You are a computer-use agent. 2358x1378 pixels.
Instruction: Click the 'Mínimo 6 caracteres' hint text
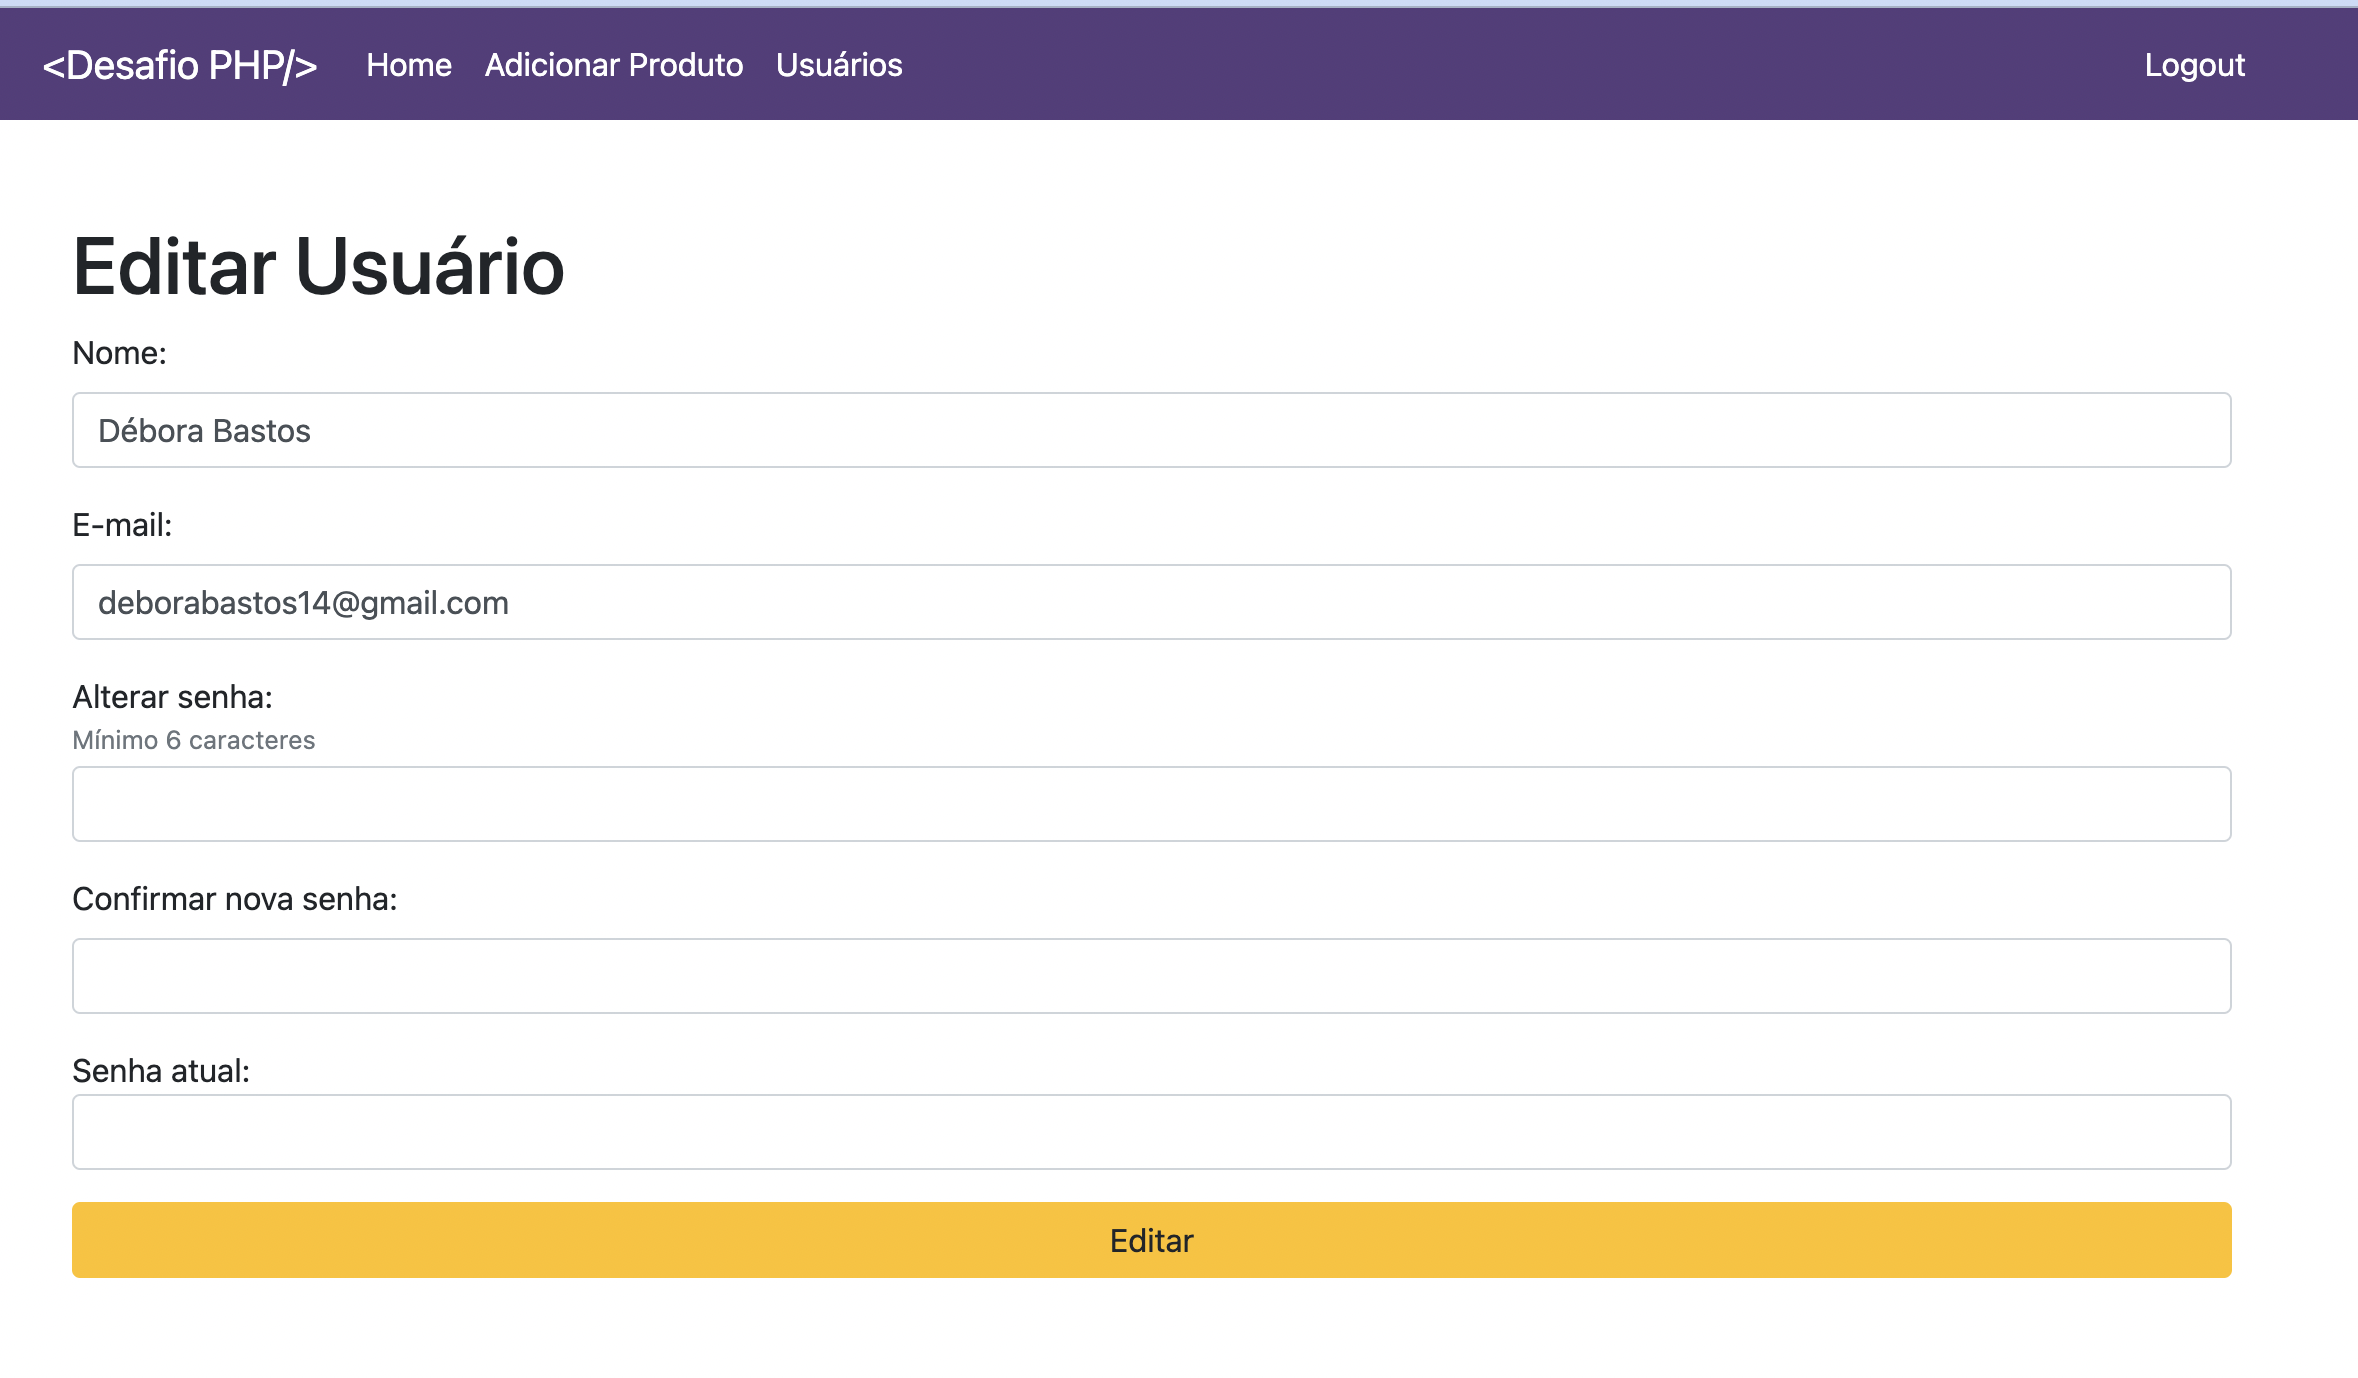(x=193, y=740)
